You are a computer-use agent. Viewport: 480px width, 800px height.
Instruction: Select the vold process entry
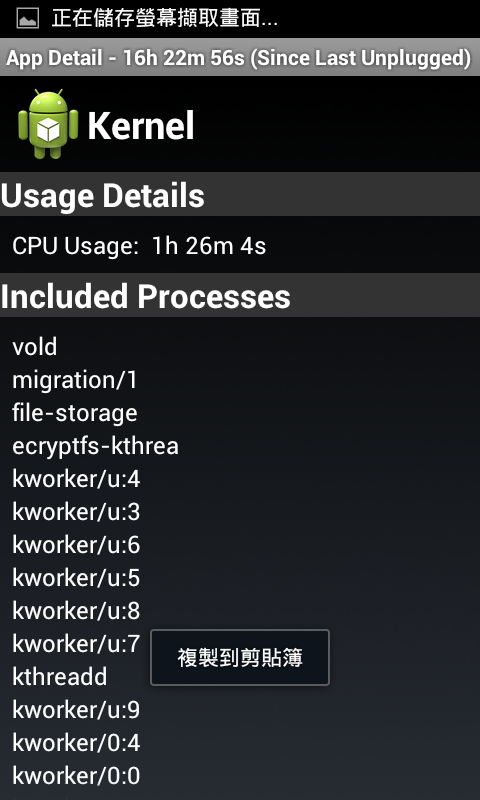(x=35, y=347)
